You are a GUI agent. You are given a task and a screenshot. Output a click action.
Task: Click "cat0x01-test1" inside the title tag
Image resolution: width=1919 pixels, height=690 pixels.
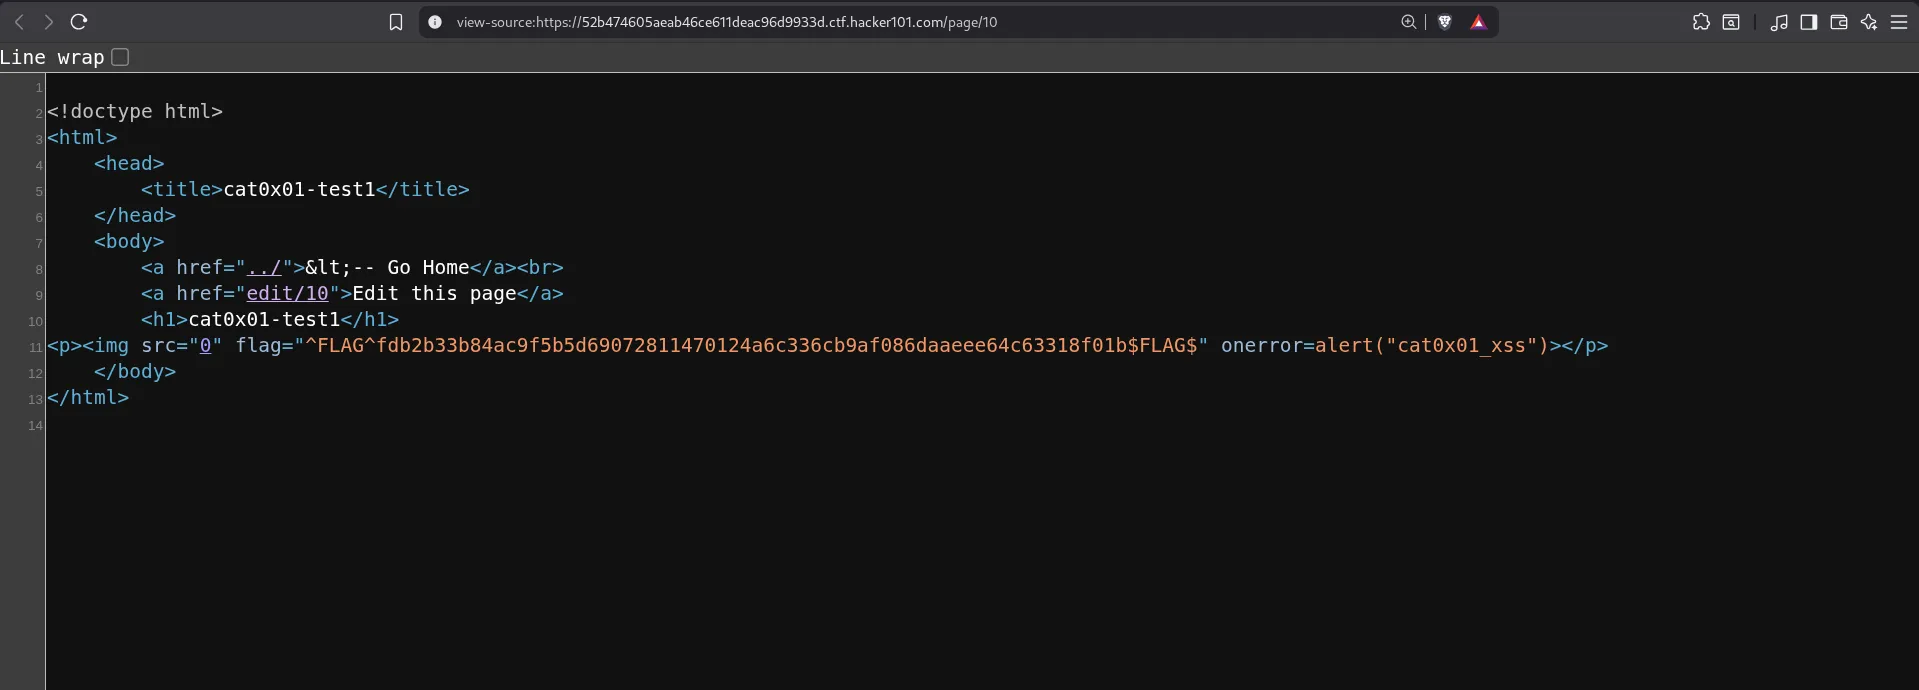[300, 189]
